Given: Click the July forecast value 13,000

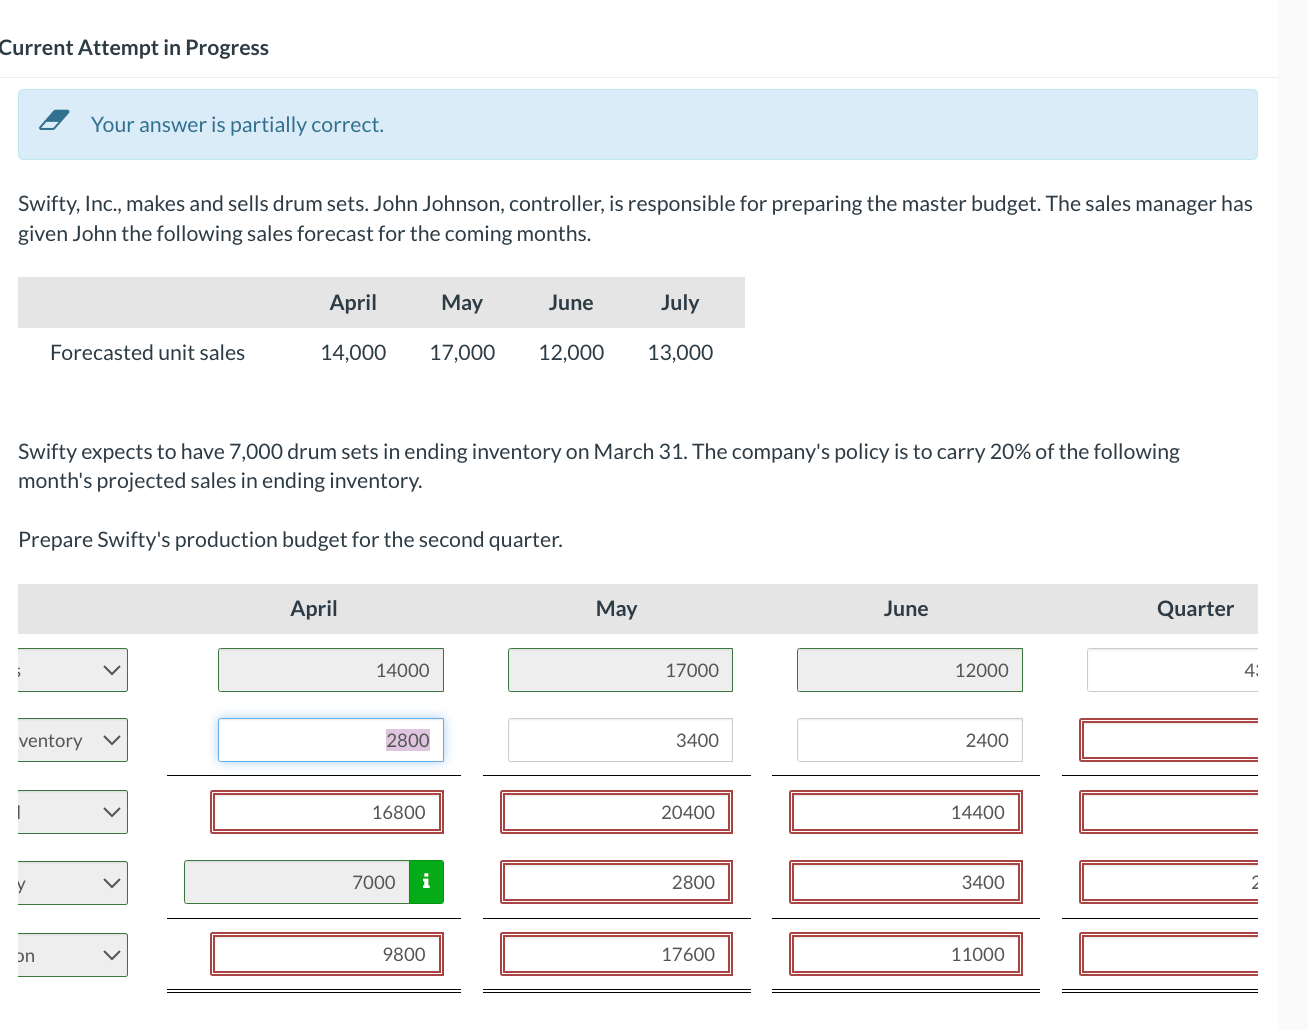Looking at the screenshot, I should (680, 353).
